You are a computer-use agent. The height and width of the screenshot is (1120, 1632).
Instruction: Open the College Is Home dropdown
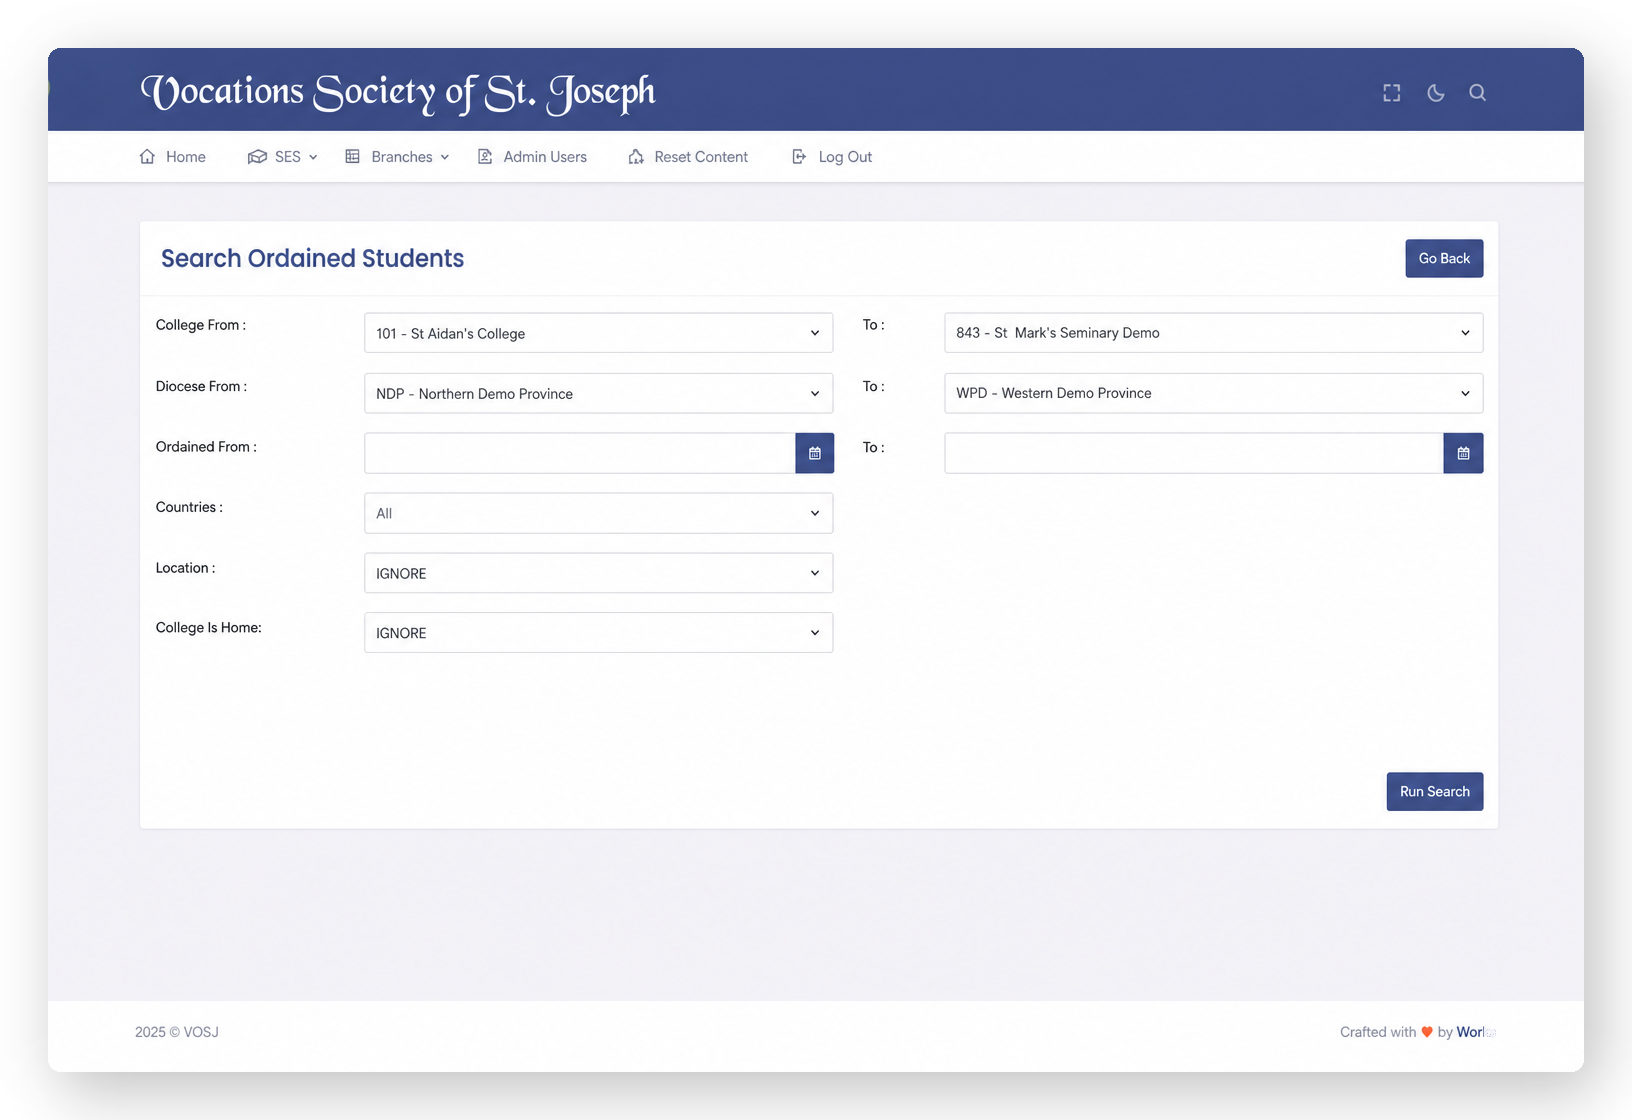point(598,633)
